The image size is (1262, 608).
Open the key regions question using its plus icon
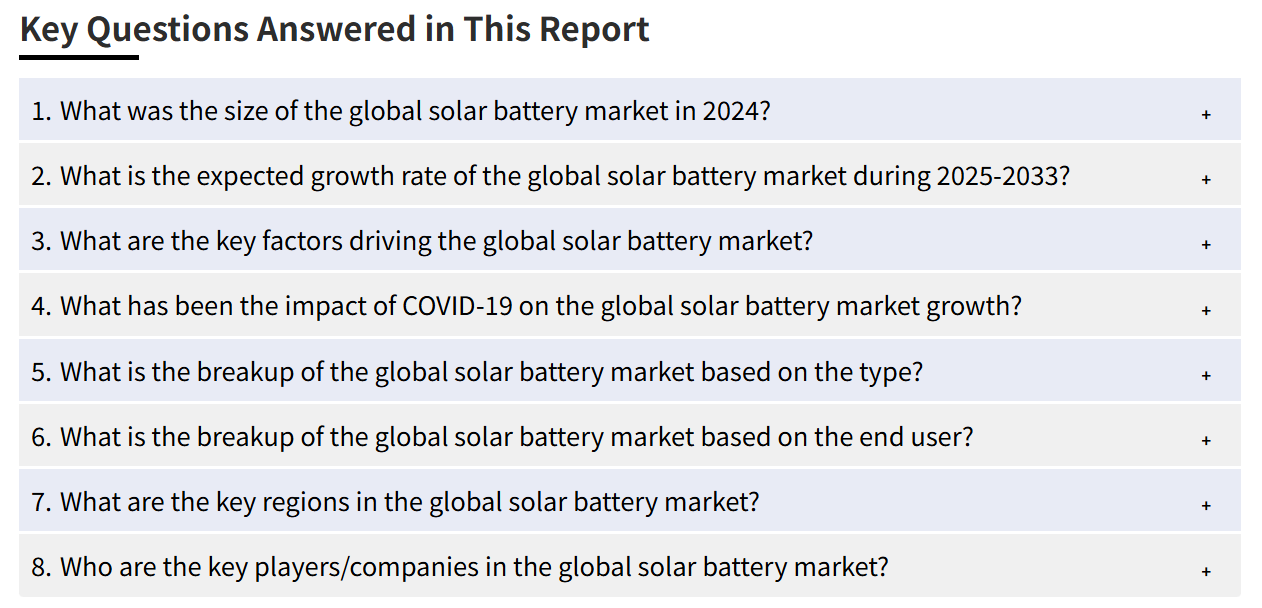tap(1206, 505)
